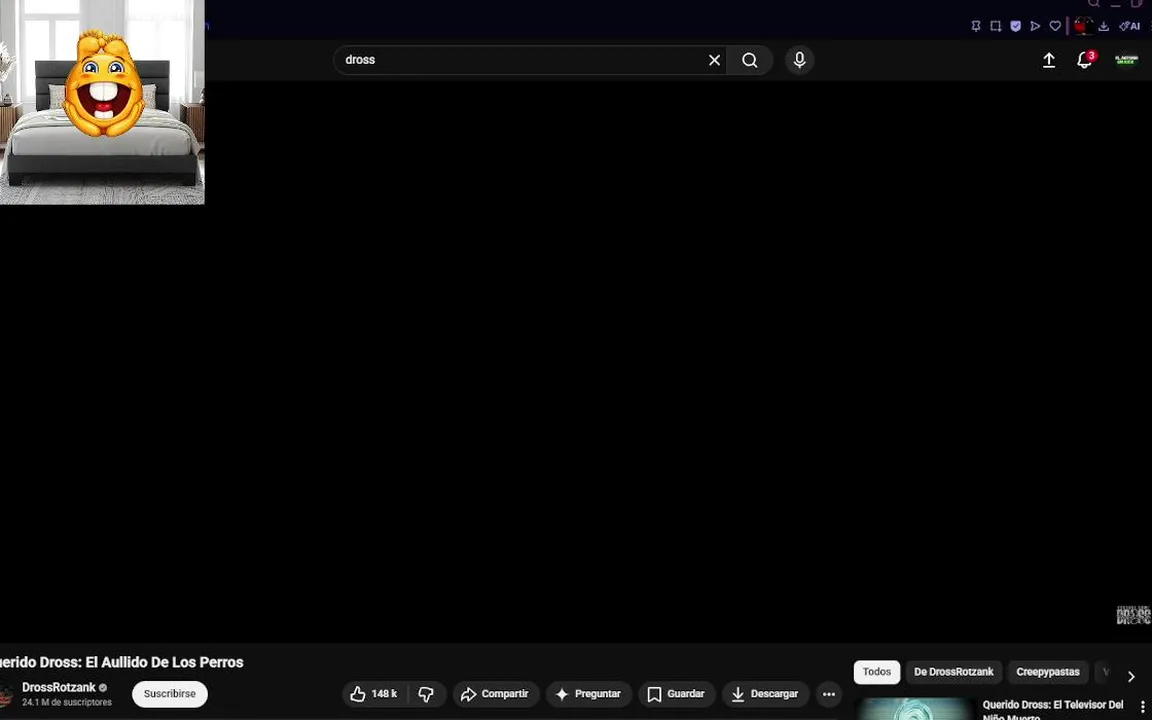Click the '24.1 M de suscriptores' text
Screen dimensions: 1152x720
coord(67,702)
